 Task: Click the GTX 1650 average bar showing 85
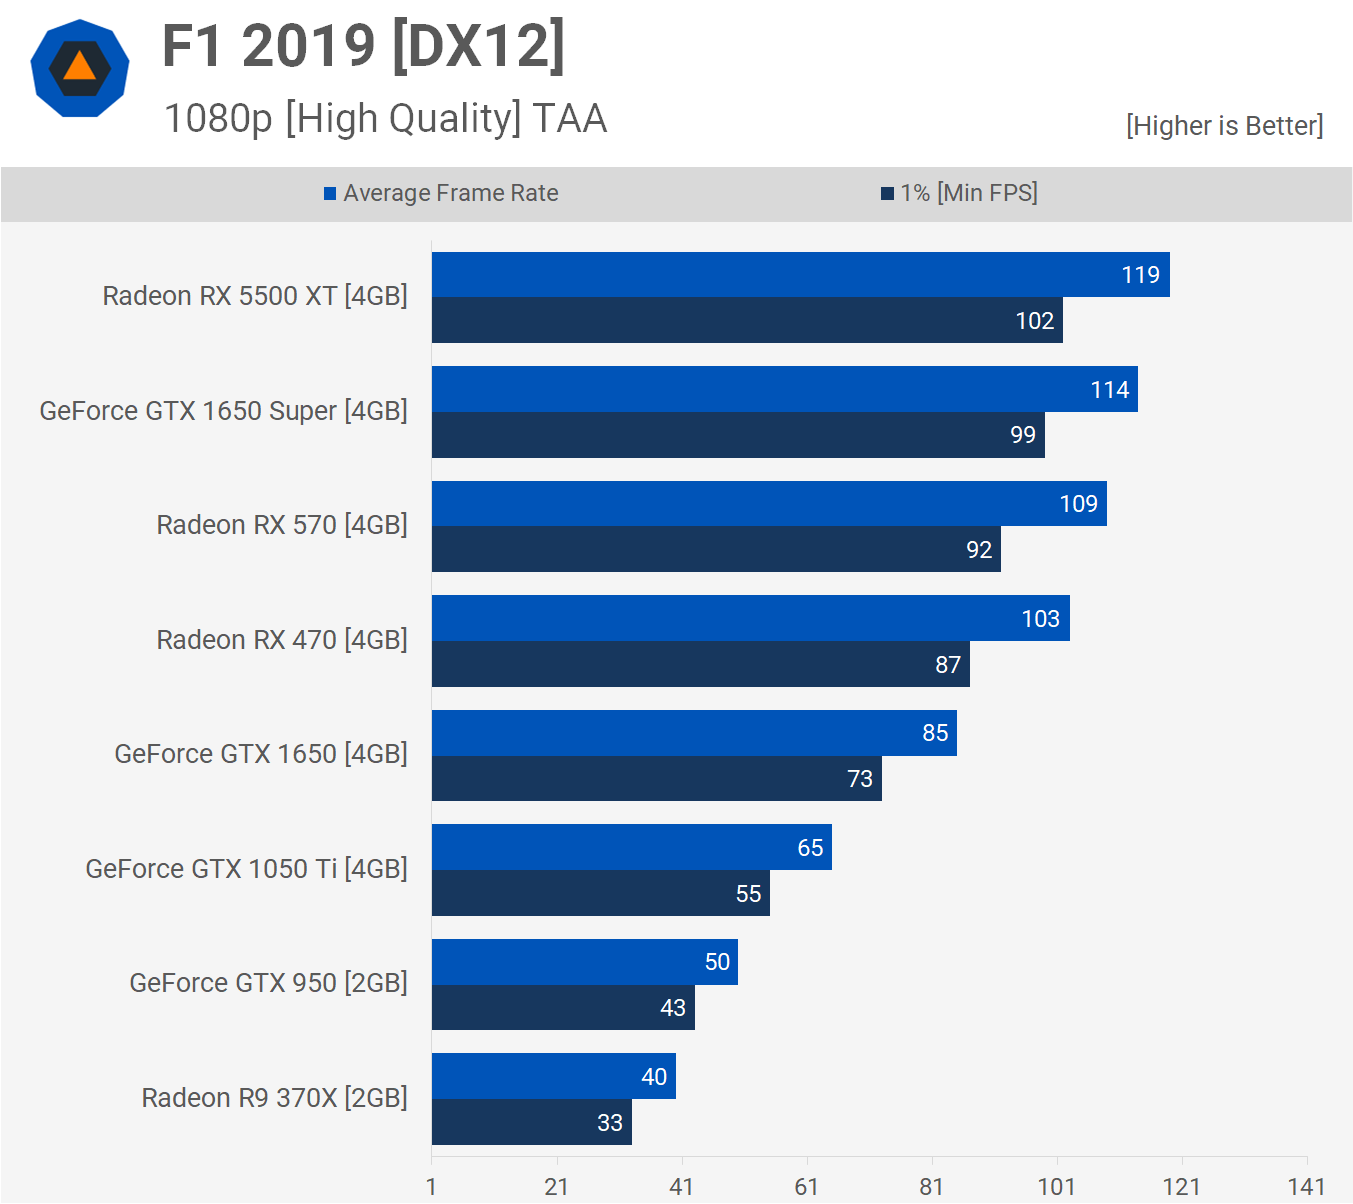[694, 733]
